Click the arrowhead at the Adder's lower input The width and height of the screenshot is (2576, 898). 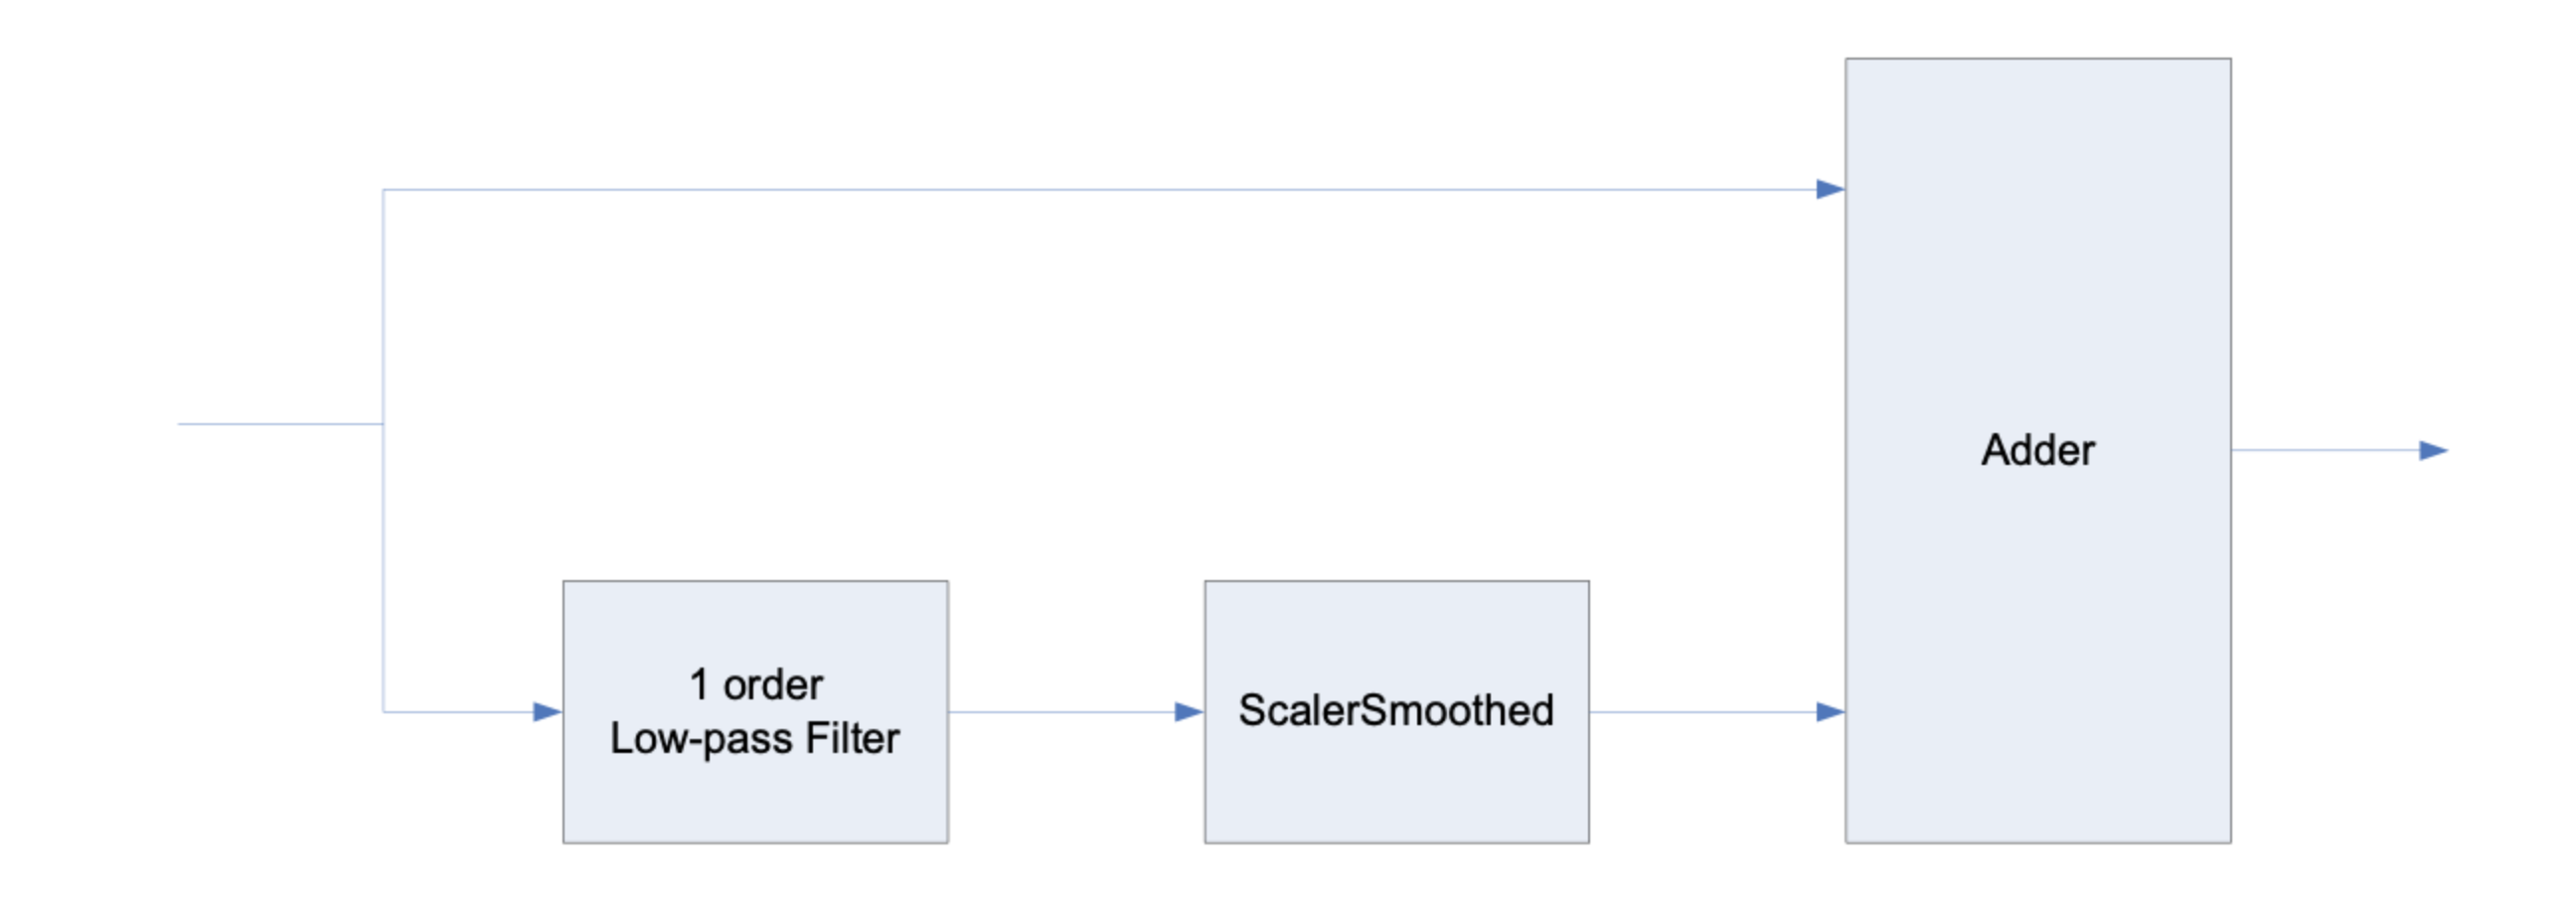1830,712
